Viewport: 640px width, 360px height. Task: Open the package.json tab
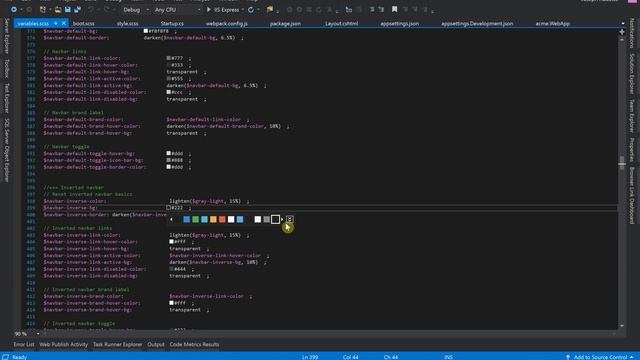(x=285, y=24)
